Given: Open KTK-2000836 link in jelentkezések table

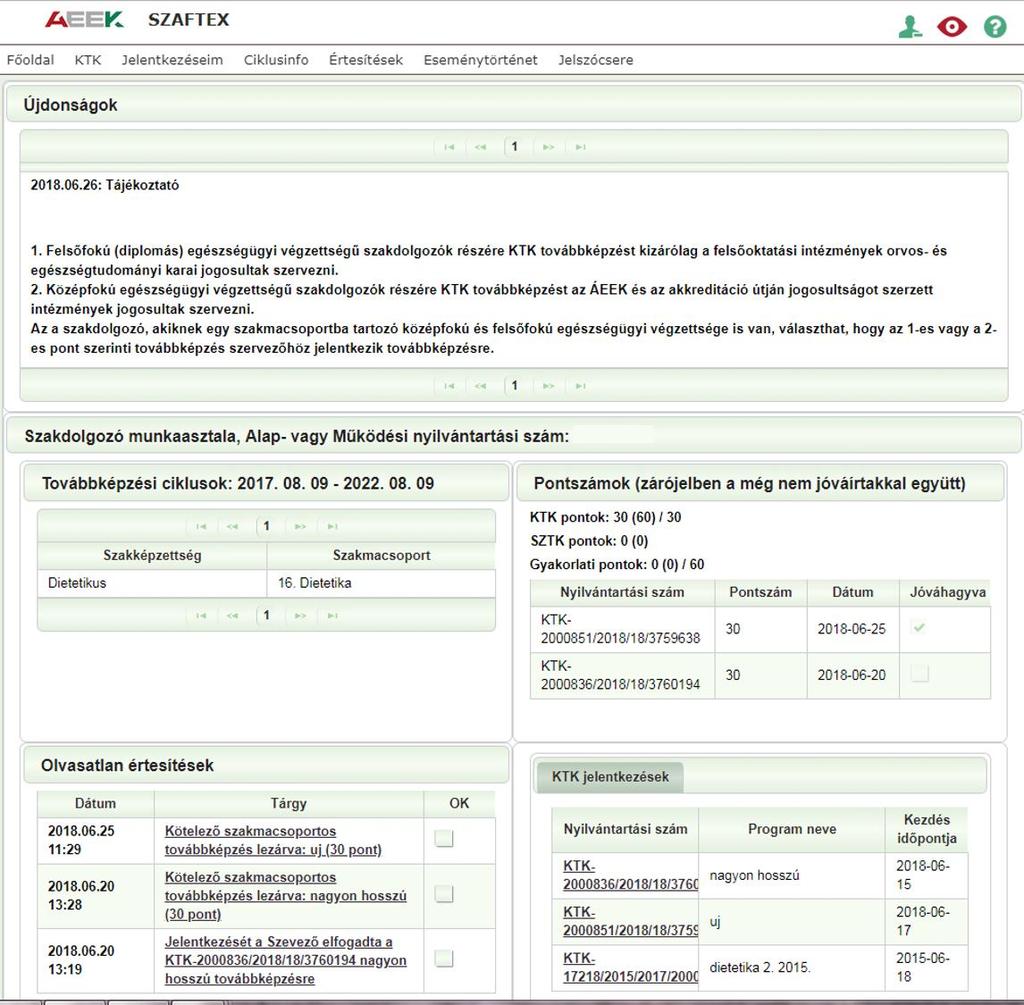Looking at the screenshot, I should (x=630, y=875).
